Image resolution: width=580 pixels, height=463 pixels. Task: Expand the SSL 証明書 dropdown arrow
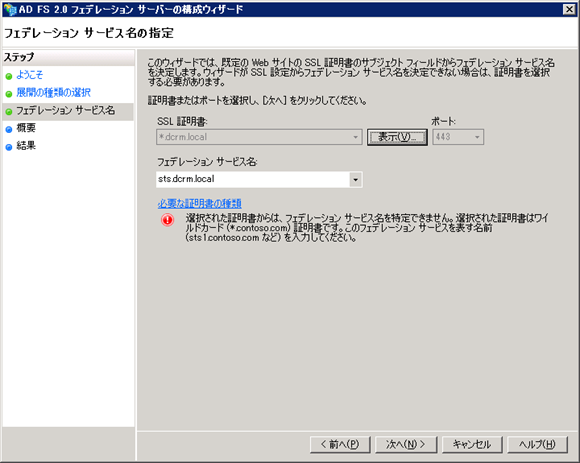(x=355, y=137)
